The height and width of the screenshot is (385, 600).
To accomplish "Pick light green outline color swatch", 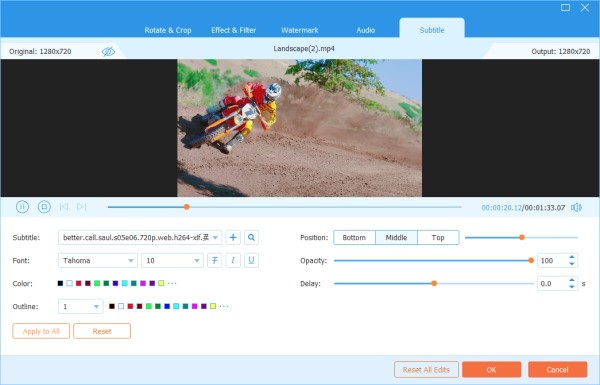I will [148, 307].
